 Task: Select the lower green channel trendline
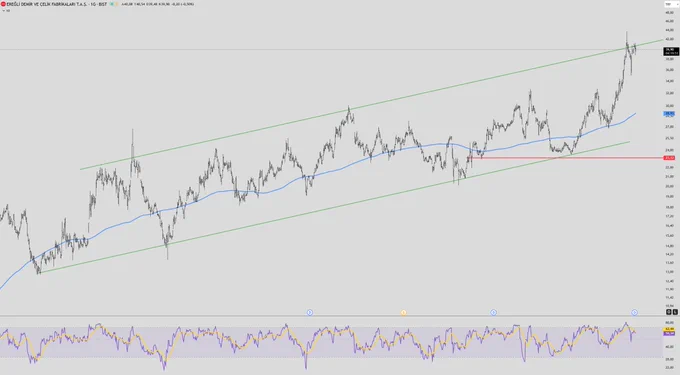334,208
